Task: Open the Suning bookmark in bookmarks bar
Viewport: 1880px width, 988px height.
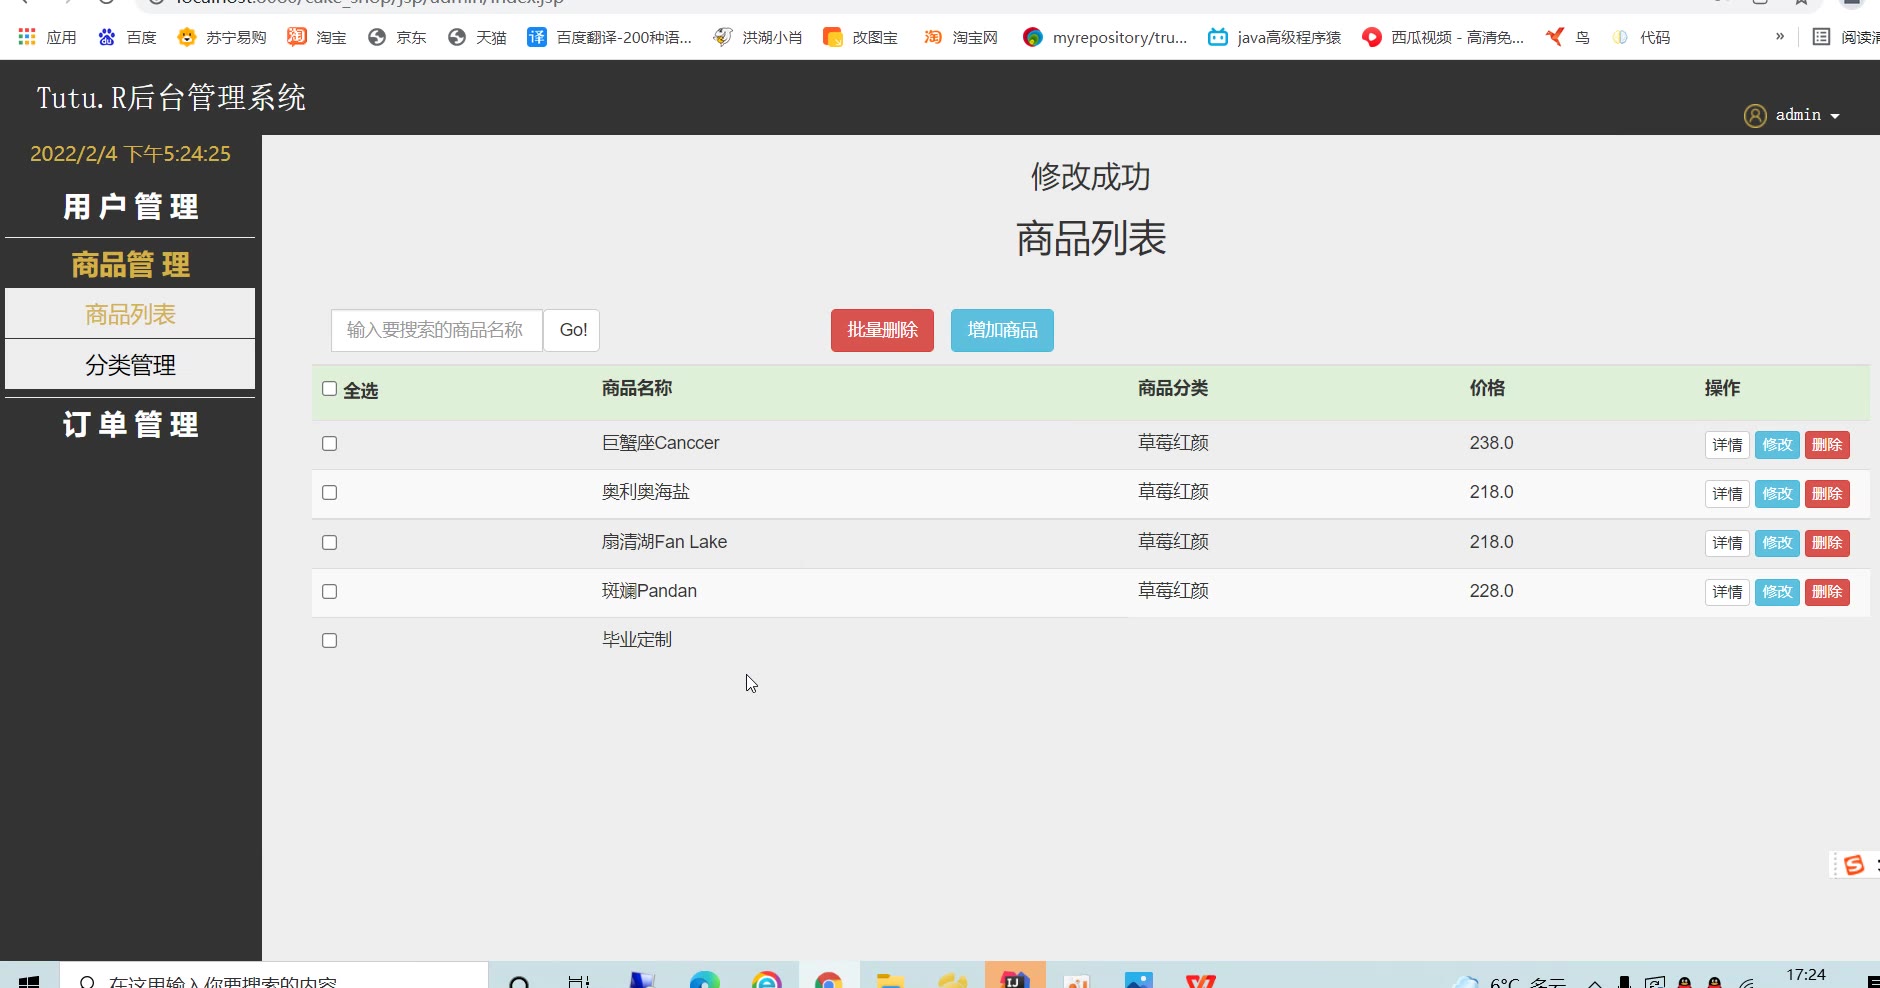Action: pos(221,38)
